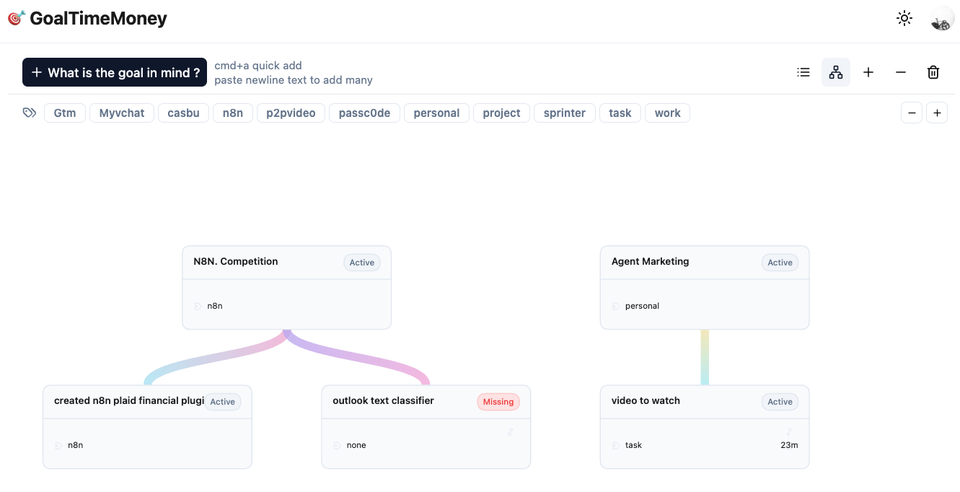The height and width of the screenshot is (492, 960).
Task: Click Active status on video to watch card
Action: click(780, 402)
